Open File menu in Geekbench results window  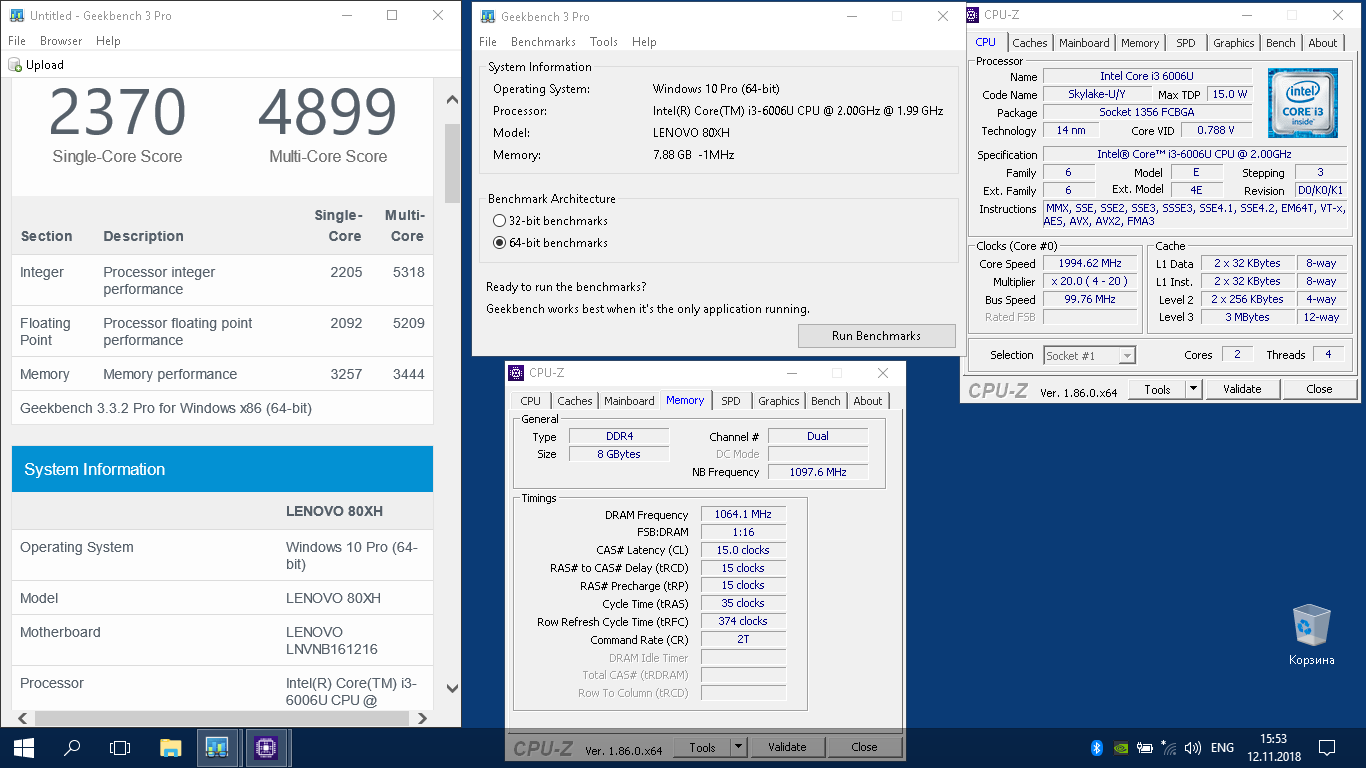pos(17,41)
